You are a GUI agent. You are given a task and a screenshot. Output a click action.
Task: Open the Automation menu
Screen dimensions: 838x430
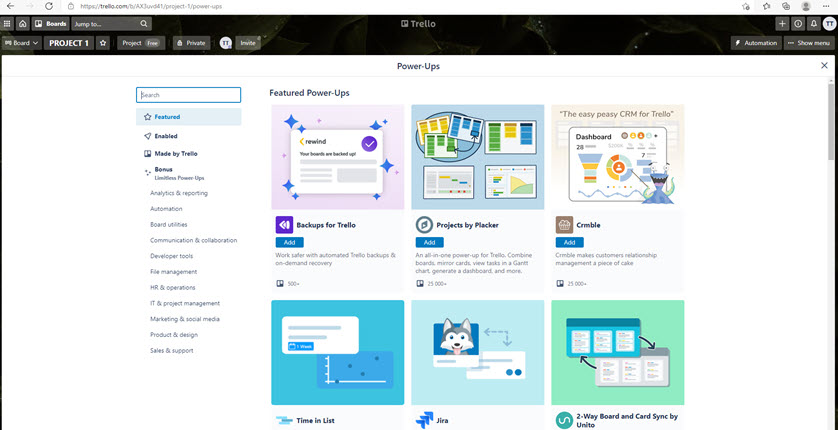point(756,43)
